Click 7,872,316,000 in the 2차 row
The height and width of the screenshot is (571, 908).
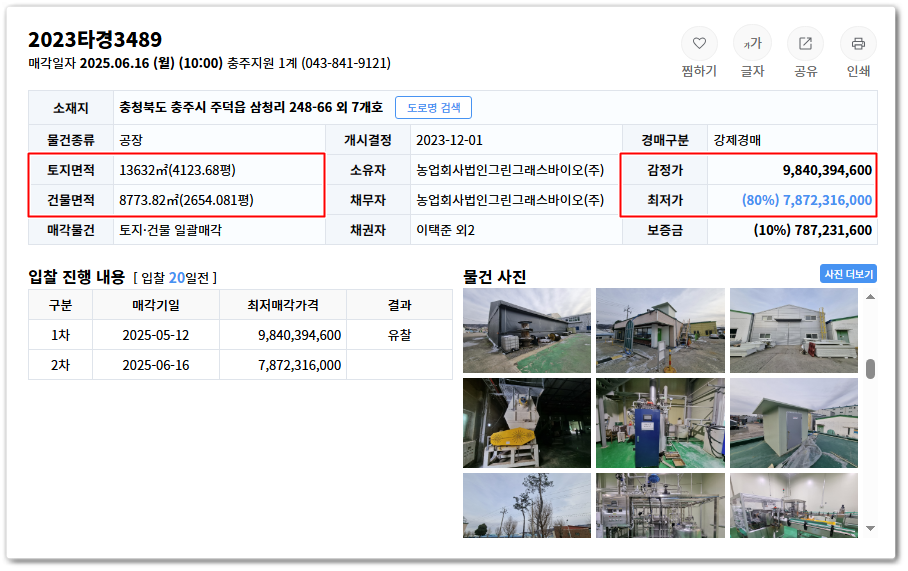click(299, 365)
